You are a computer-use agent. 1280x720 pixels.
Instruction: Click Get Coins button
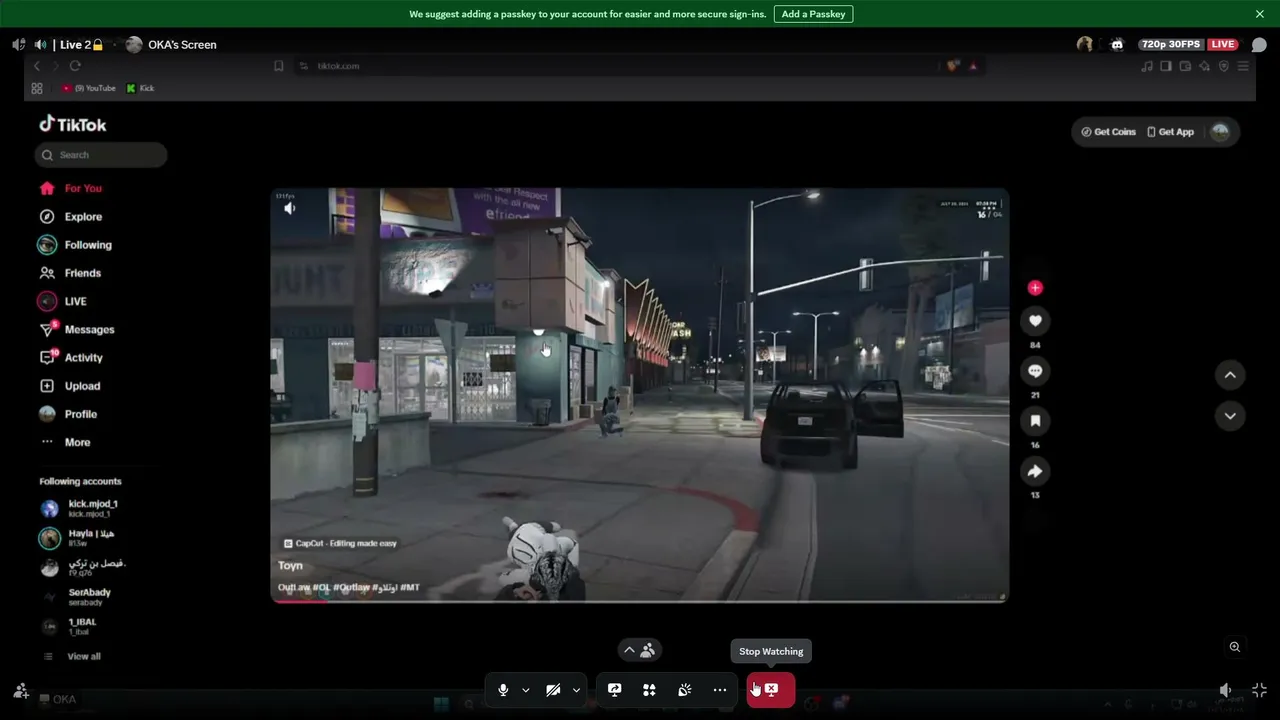click(1109, 132)
